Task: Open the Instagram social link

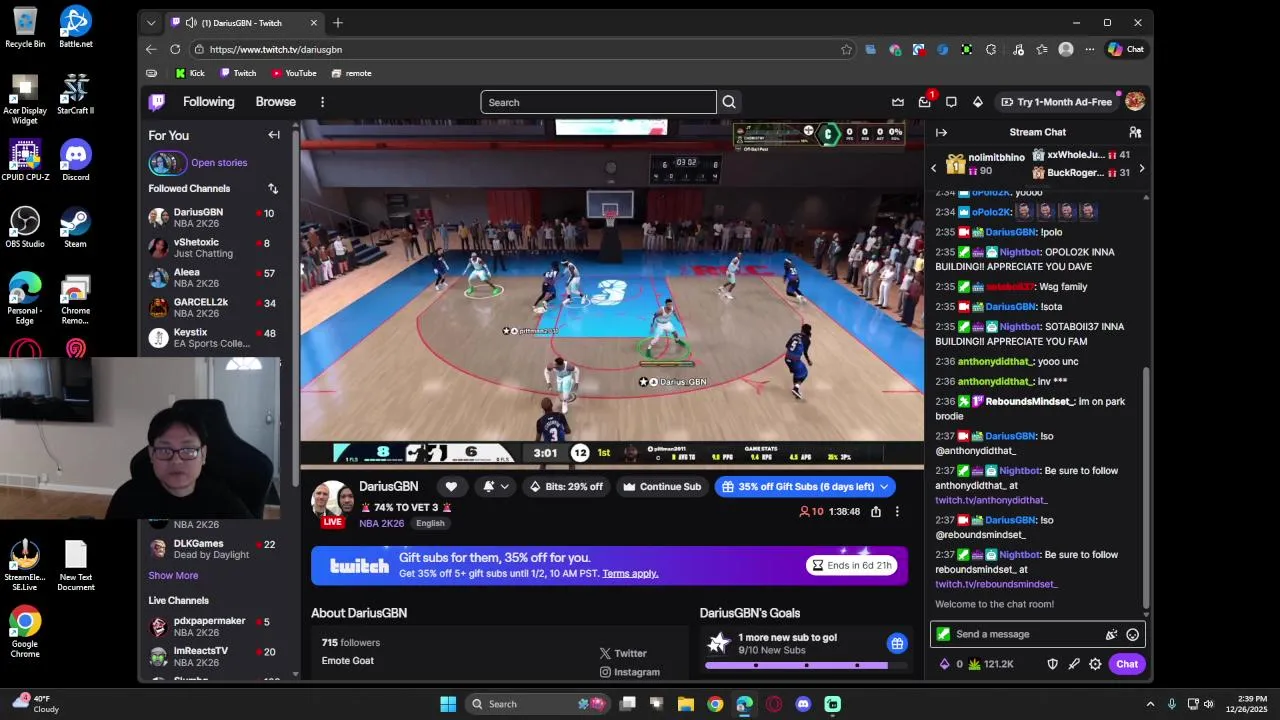Action: pyautogui.click(x=629, y=672)
